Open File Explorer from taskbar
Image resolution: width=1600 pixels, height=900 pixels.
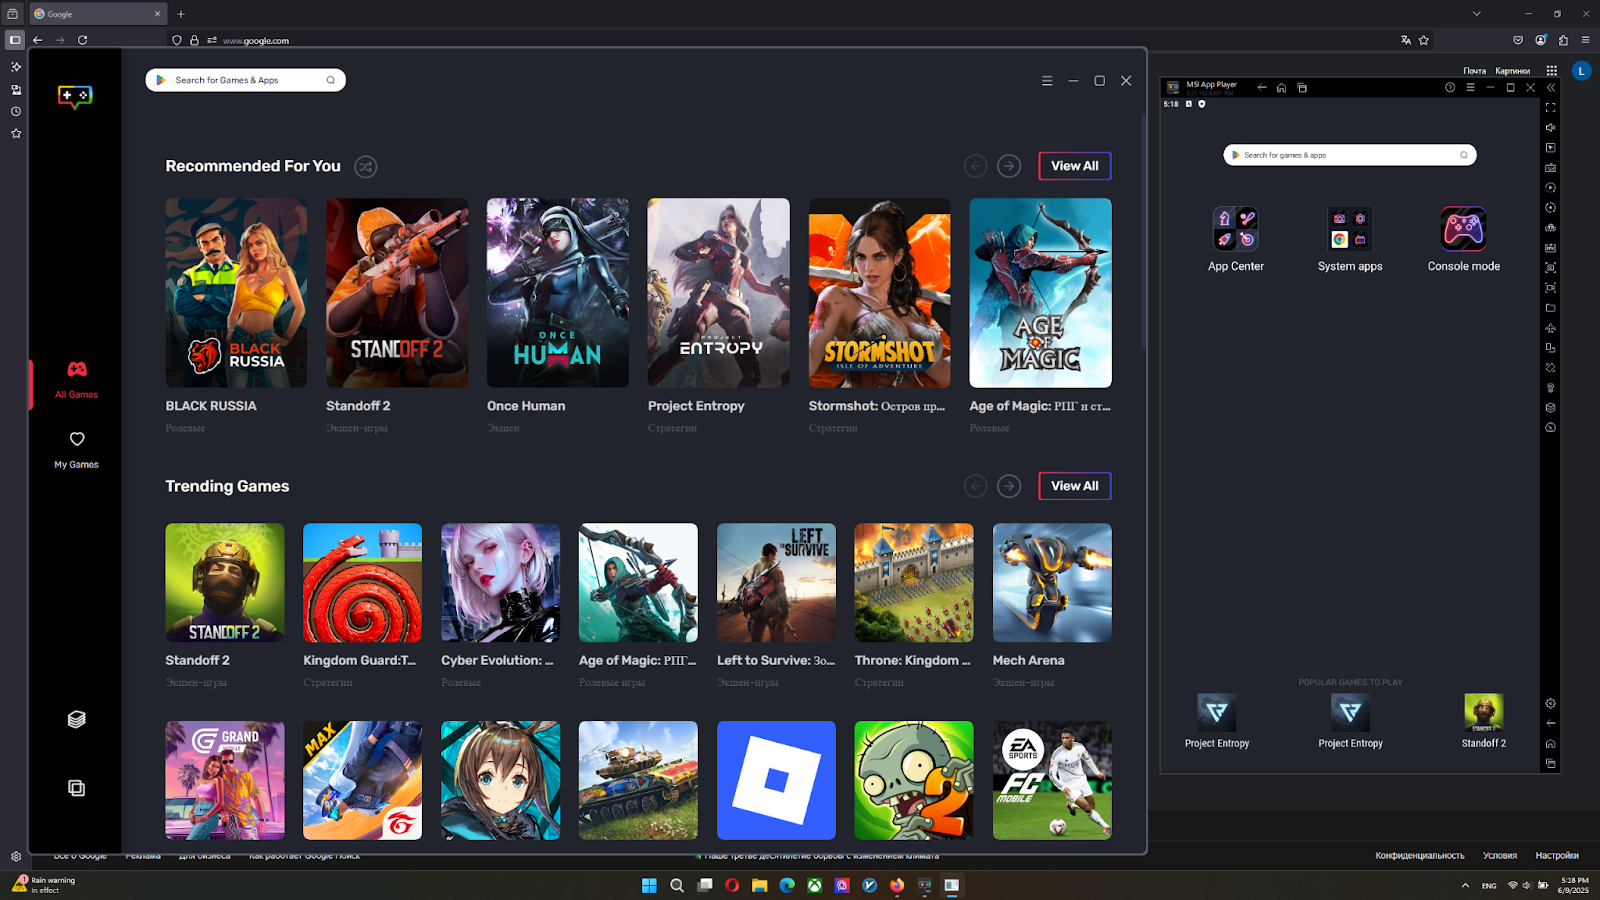(x=760, y=885)
